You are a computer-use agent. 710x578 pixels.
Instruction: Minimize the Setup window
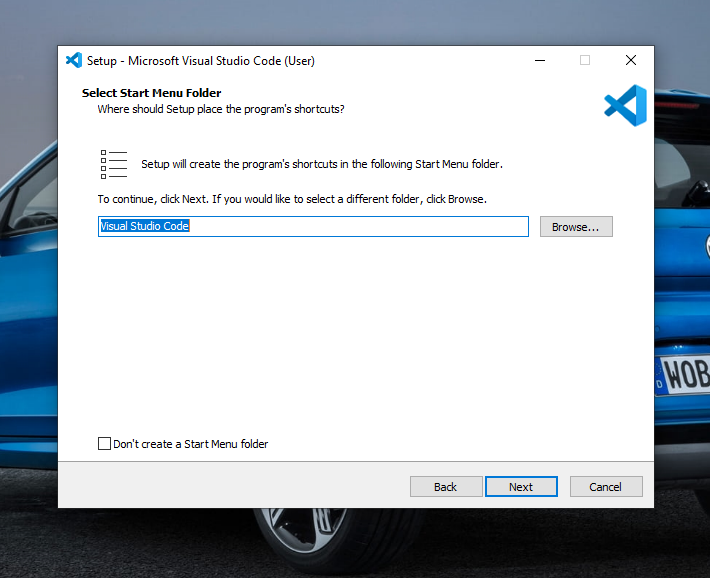[x=540, y=60]
